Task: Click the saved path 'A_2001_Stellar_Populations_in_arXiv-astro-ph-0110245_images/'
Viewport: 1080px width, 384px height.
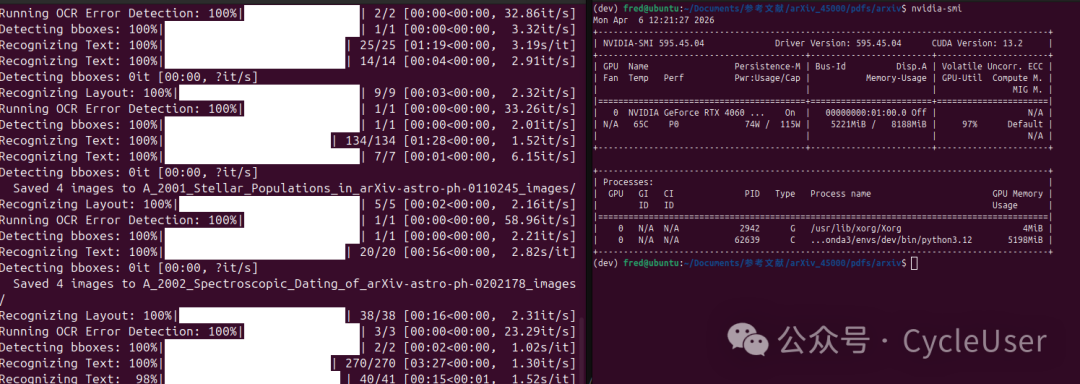Action: (x=358, y=189)
